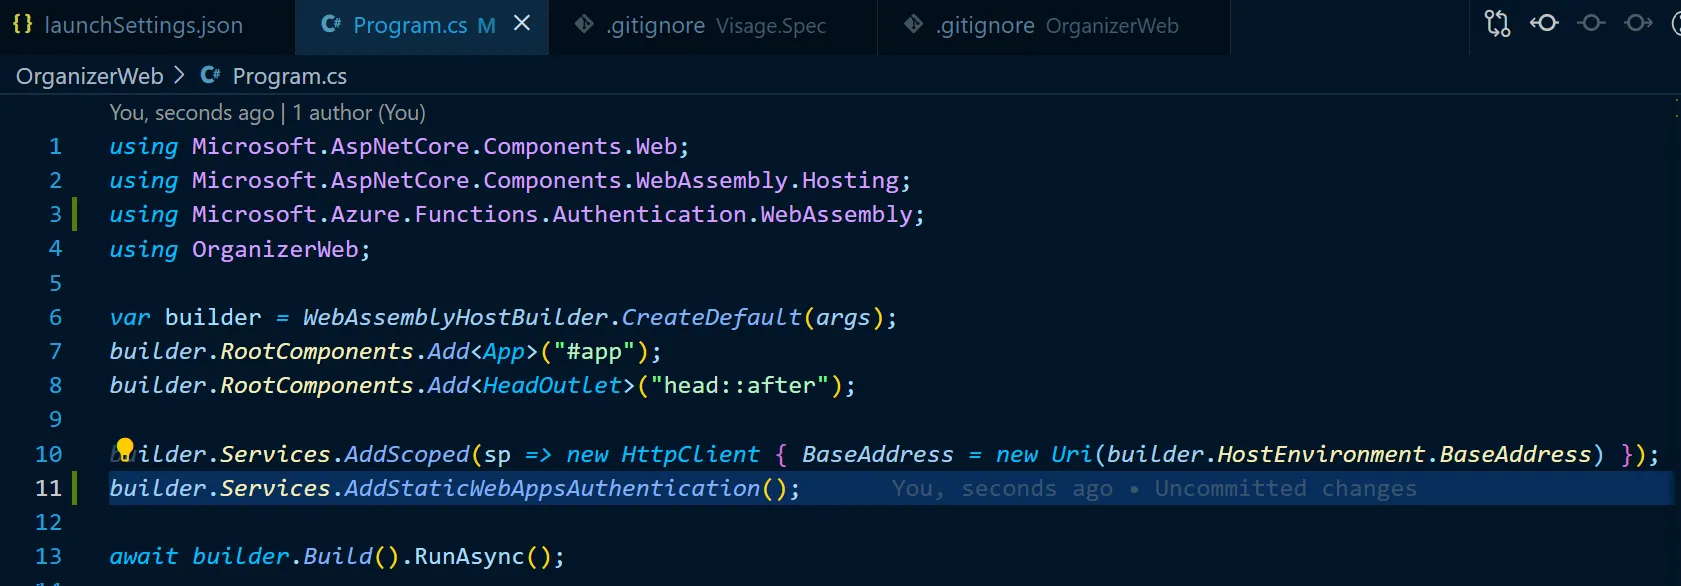Click the yellow lightbulb on line 10
Viewport: 1681px width, 586px height.
click(x=124, y=447)
